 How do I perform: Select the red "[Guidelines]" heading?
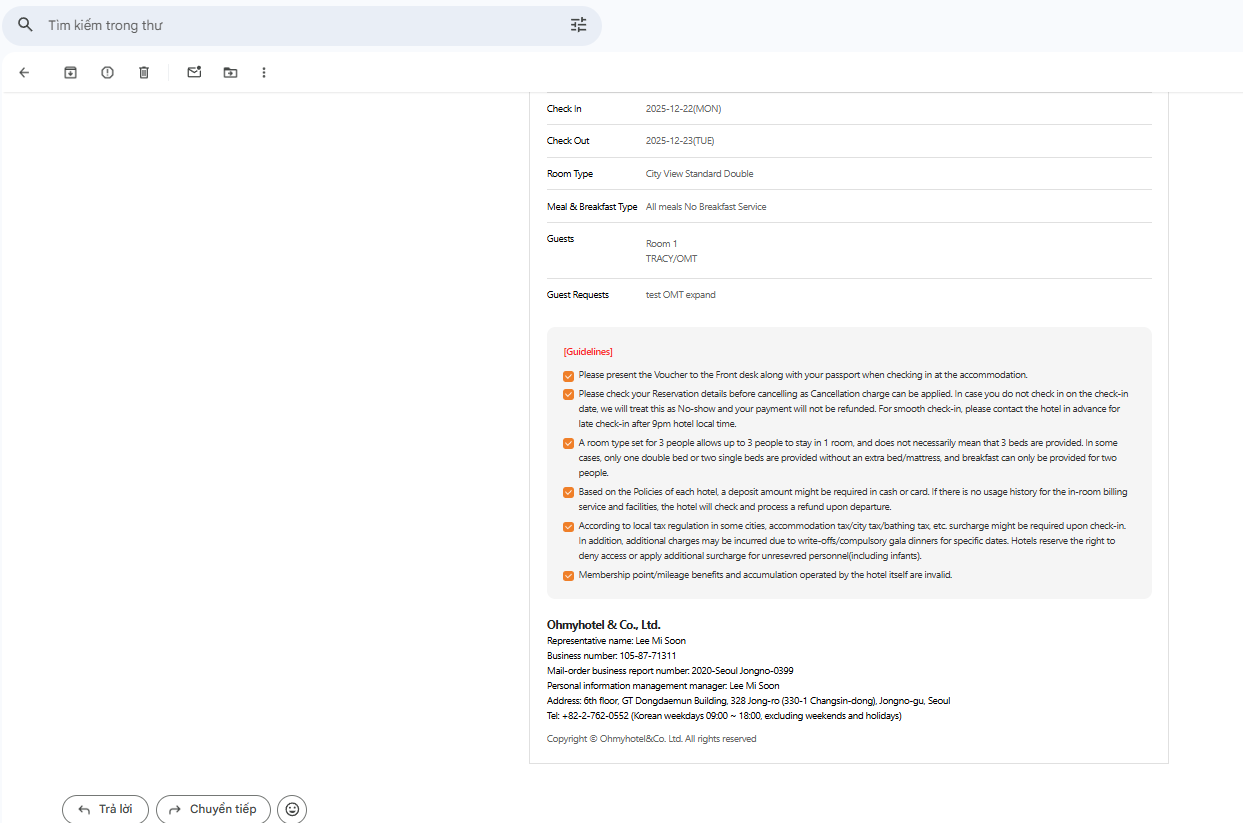click(x=588, y=352)
